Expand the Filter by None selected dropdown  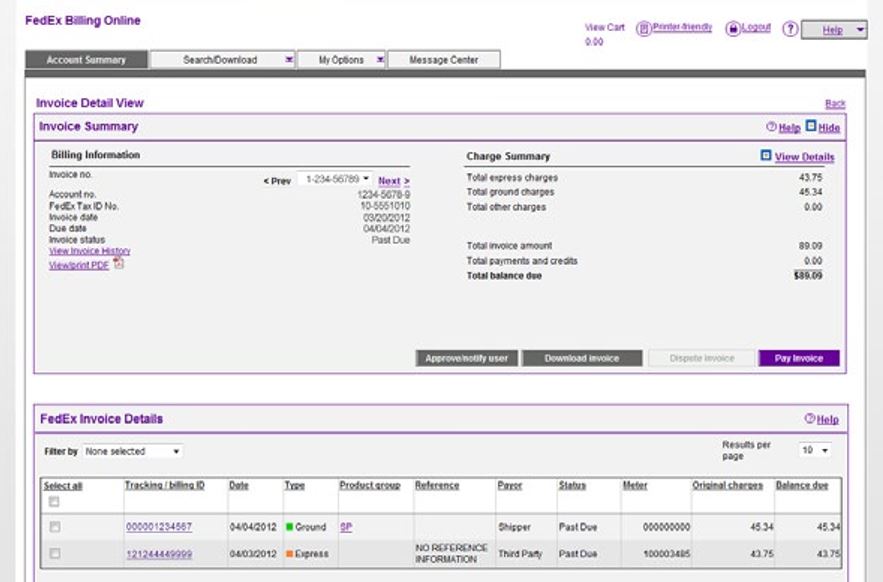click(134, 451)
